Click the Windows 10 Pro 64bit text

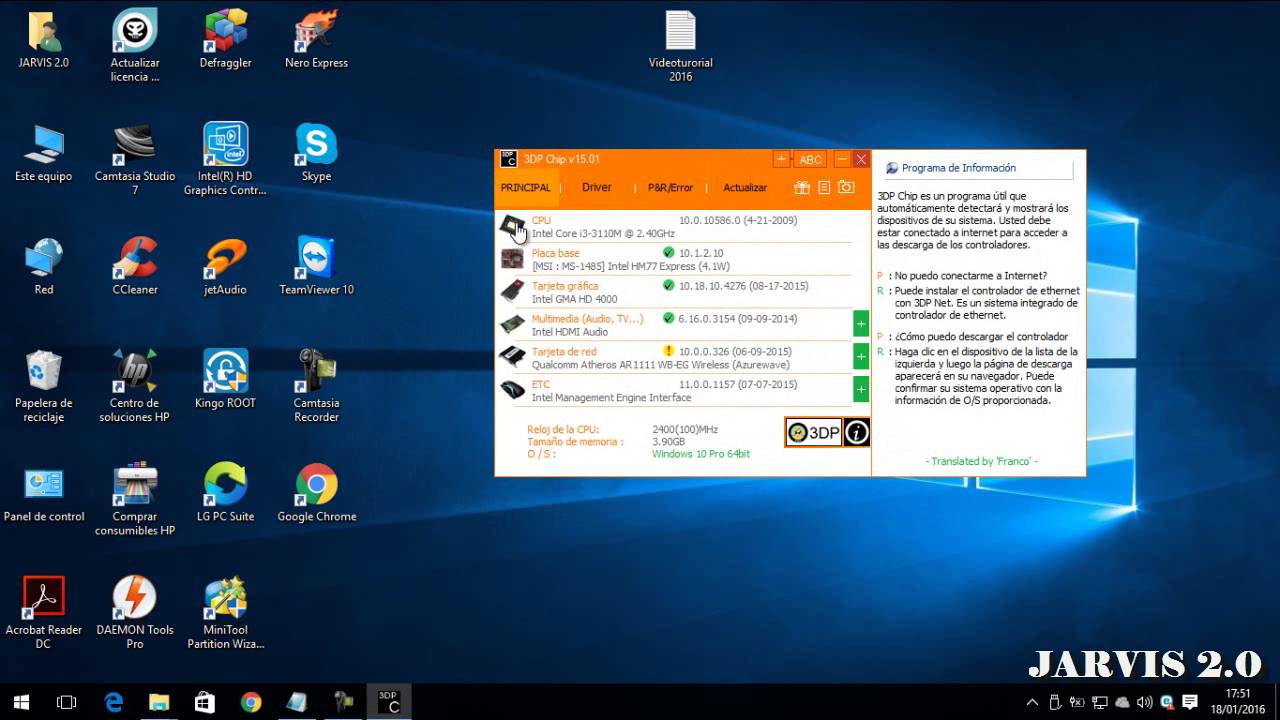pyautogui.click(x=701, y=454)
